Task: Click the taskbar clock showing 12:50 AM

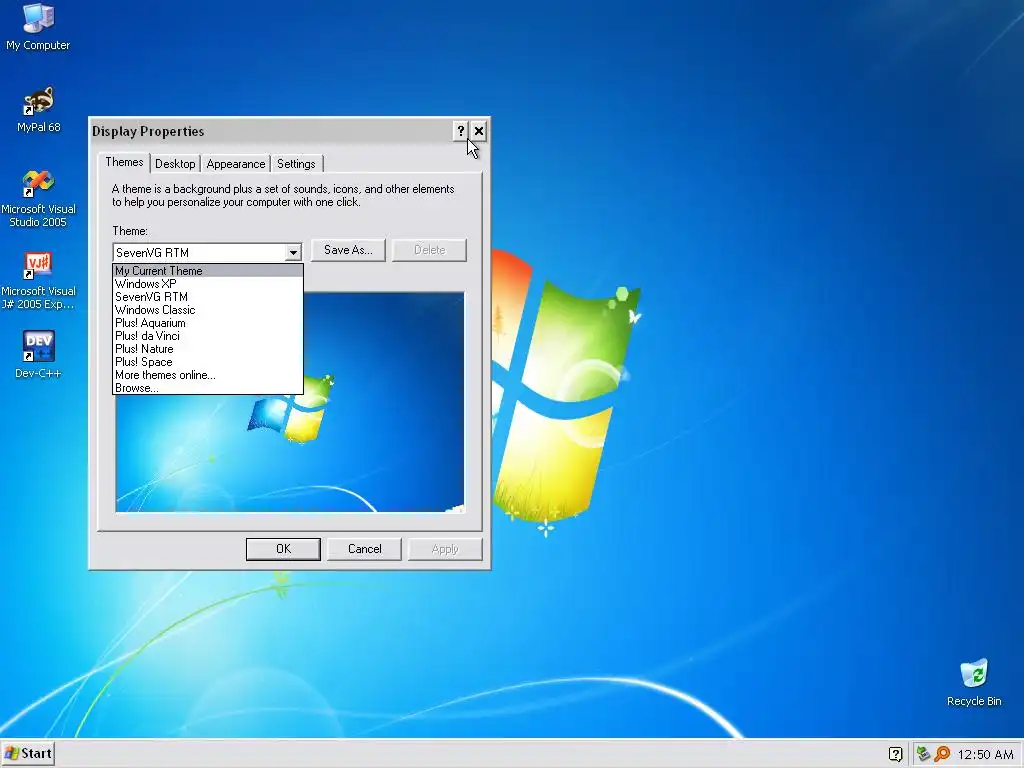Action: [x=985, y=754]
